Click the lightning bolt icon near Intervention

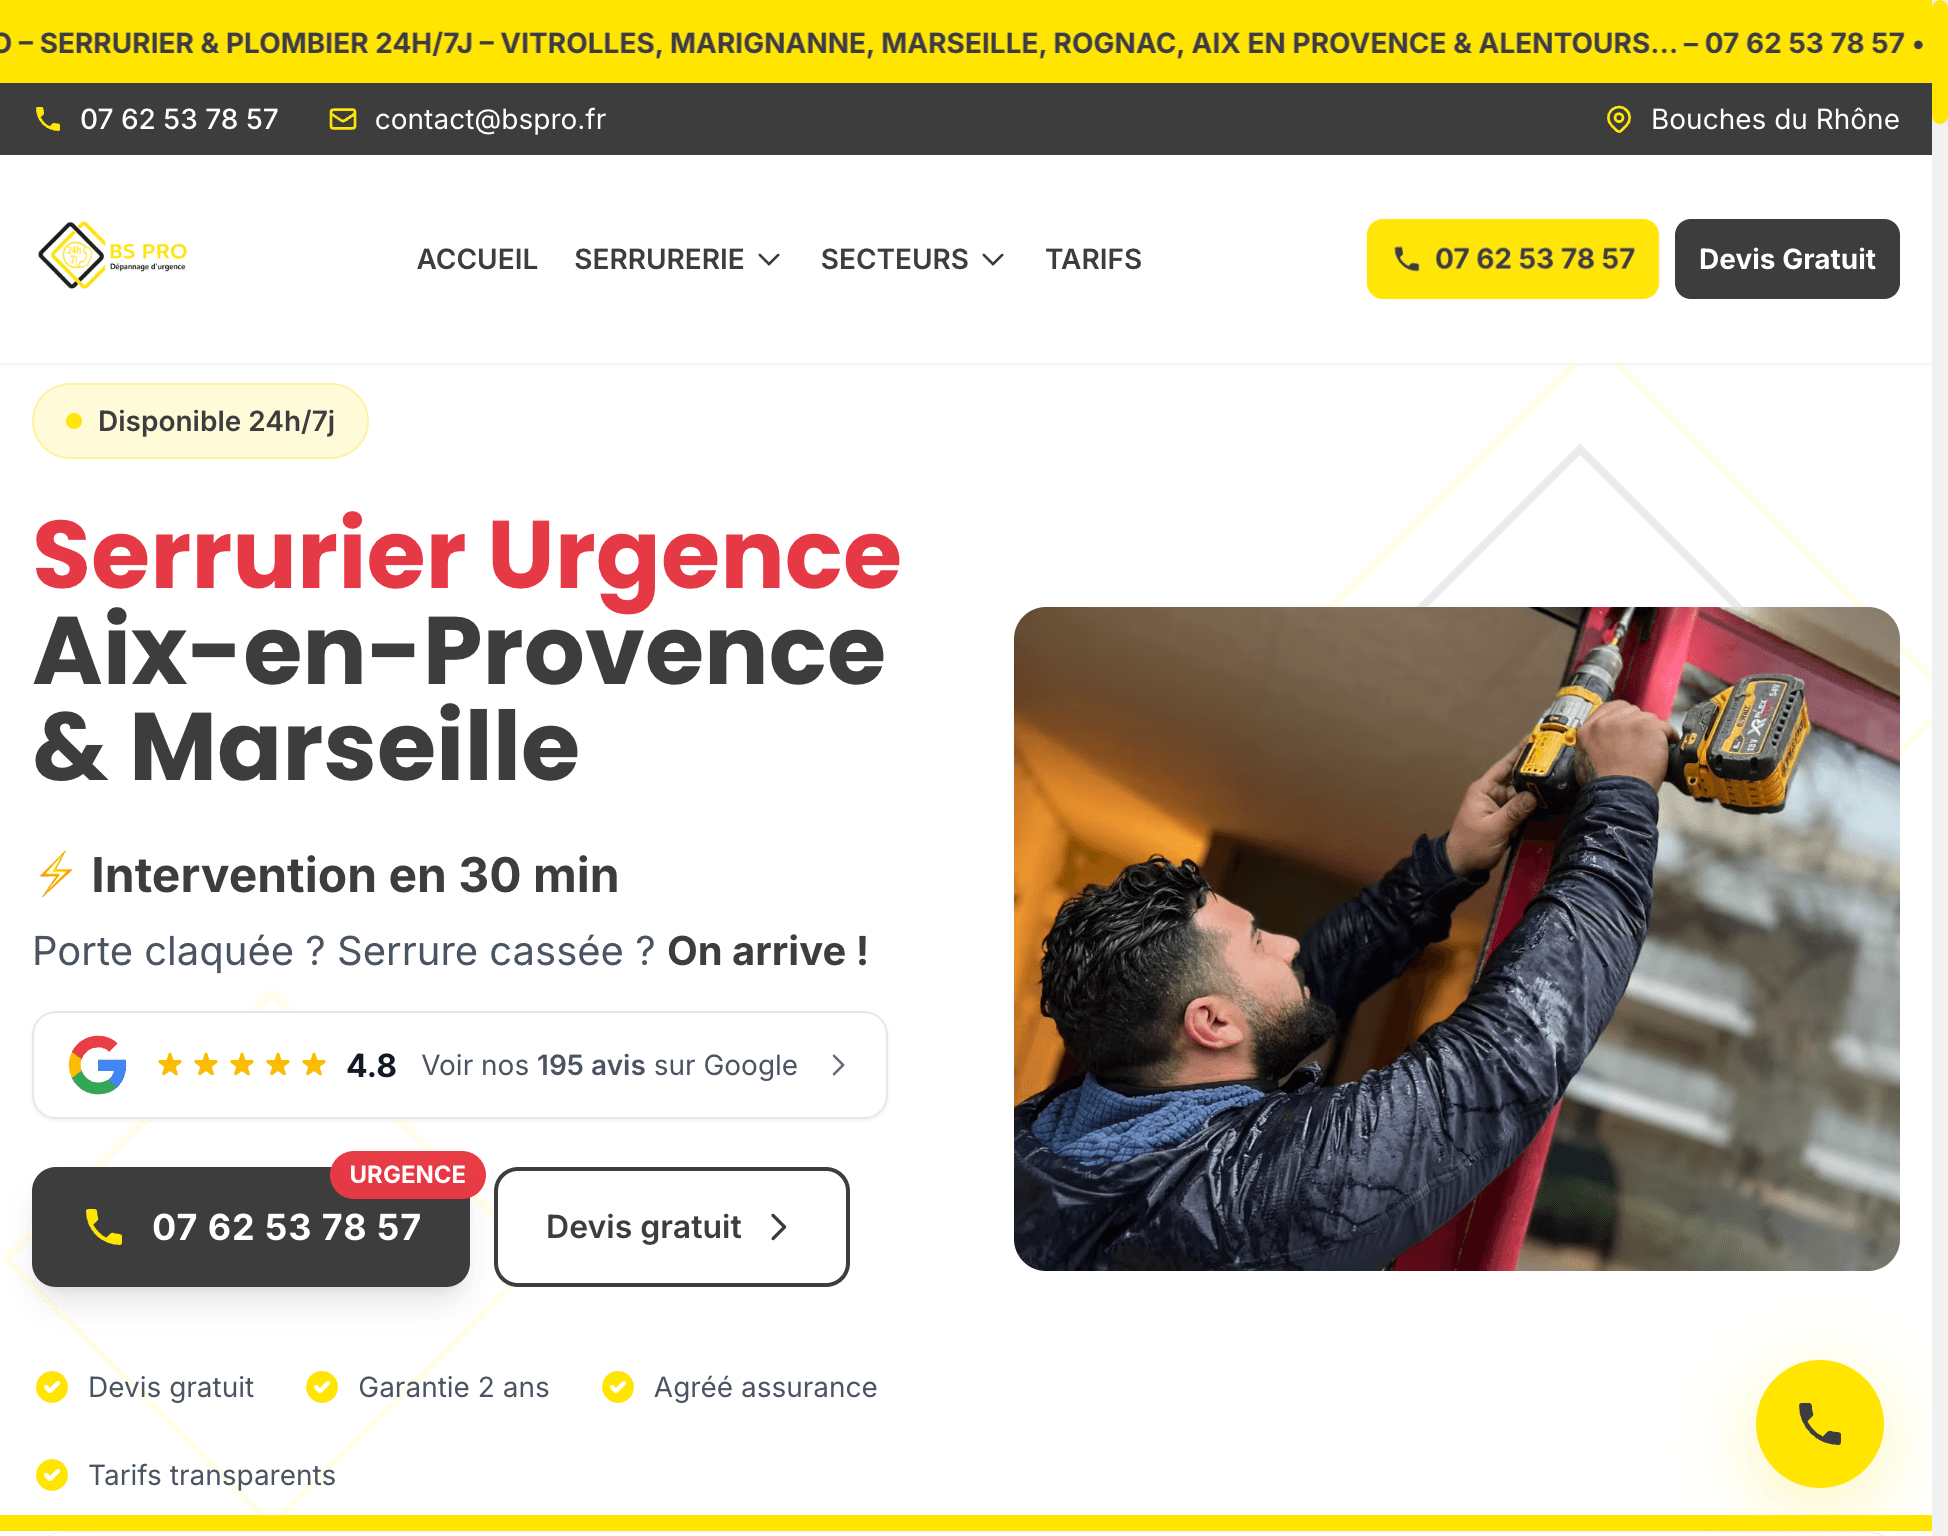coord(55,875)
